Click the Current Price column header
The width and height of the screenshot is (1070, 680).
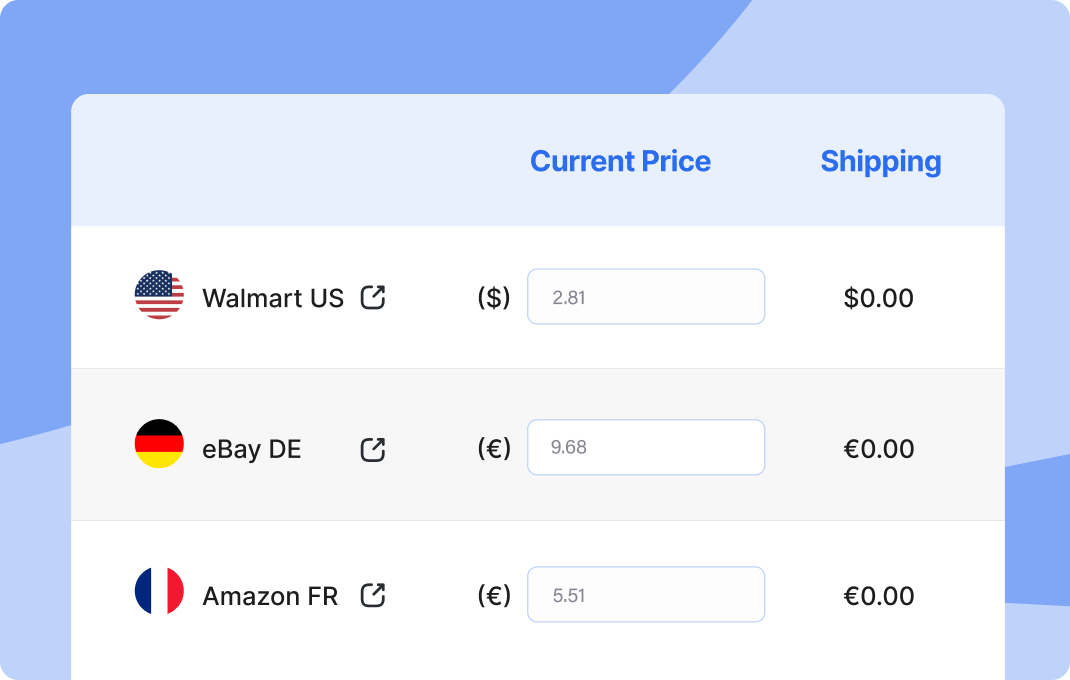(620, 161)
